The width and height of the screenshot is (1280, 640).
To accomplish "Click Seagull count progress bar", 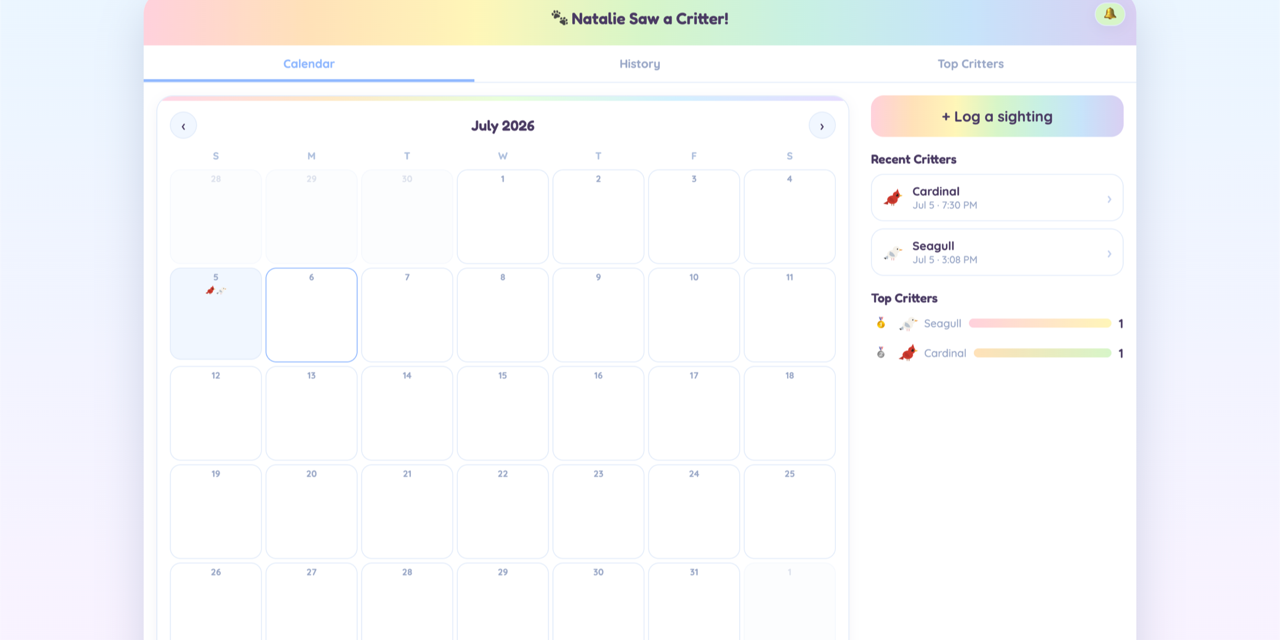I will coord(1040,324).
